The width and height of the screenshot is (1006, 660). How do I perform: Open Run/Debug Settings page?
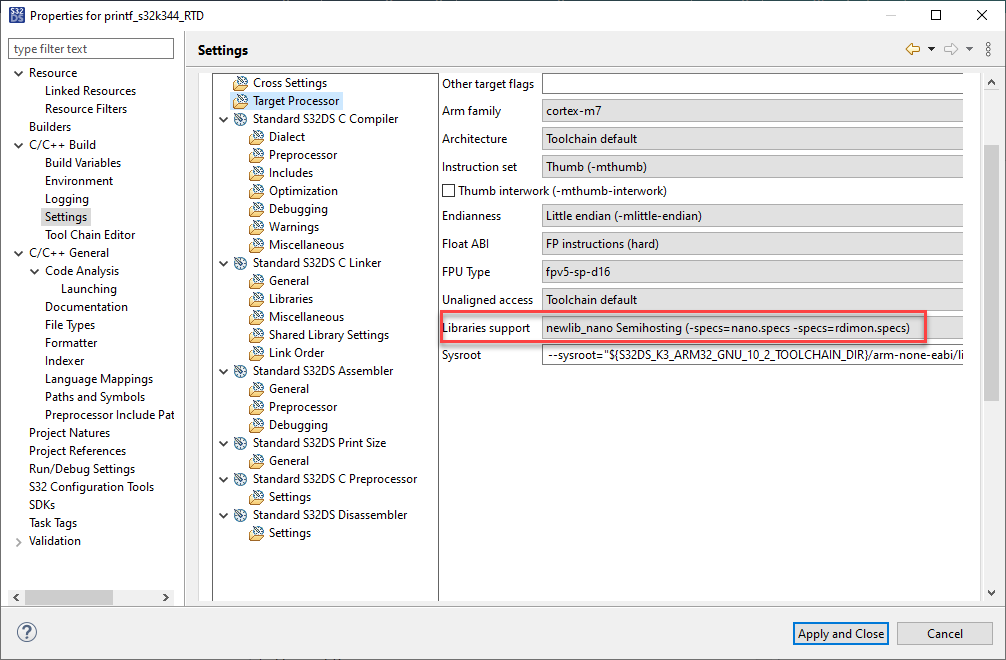click(x=82, y=469)
